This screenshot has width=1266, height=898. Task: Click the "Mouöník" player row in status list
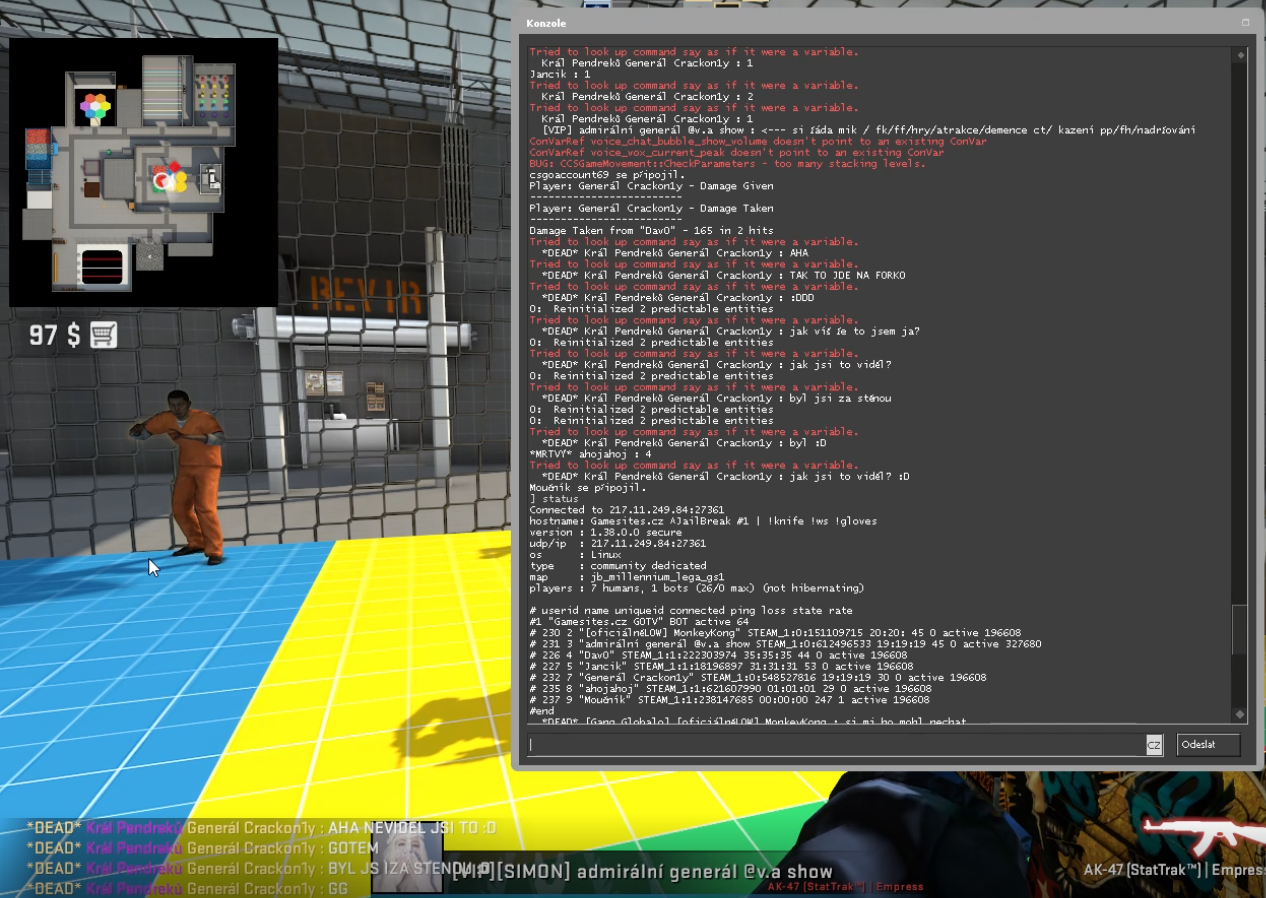point(729,700)
